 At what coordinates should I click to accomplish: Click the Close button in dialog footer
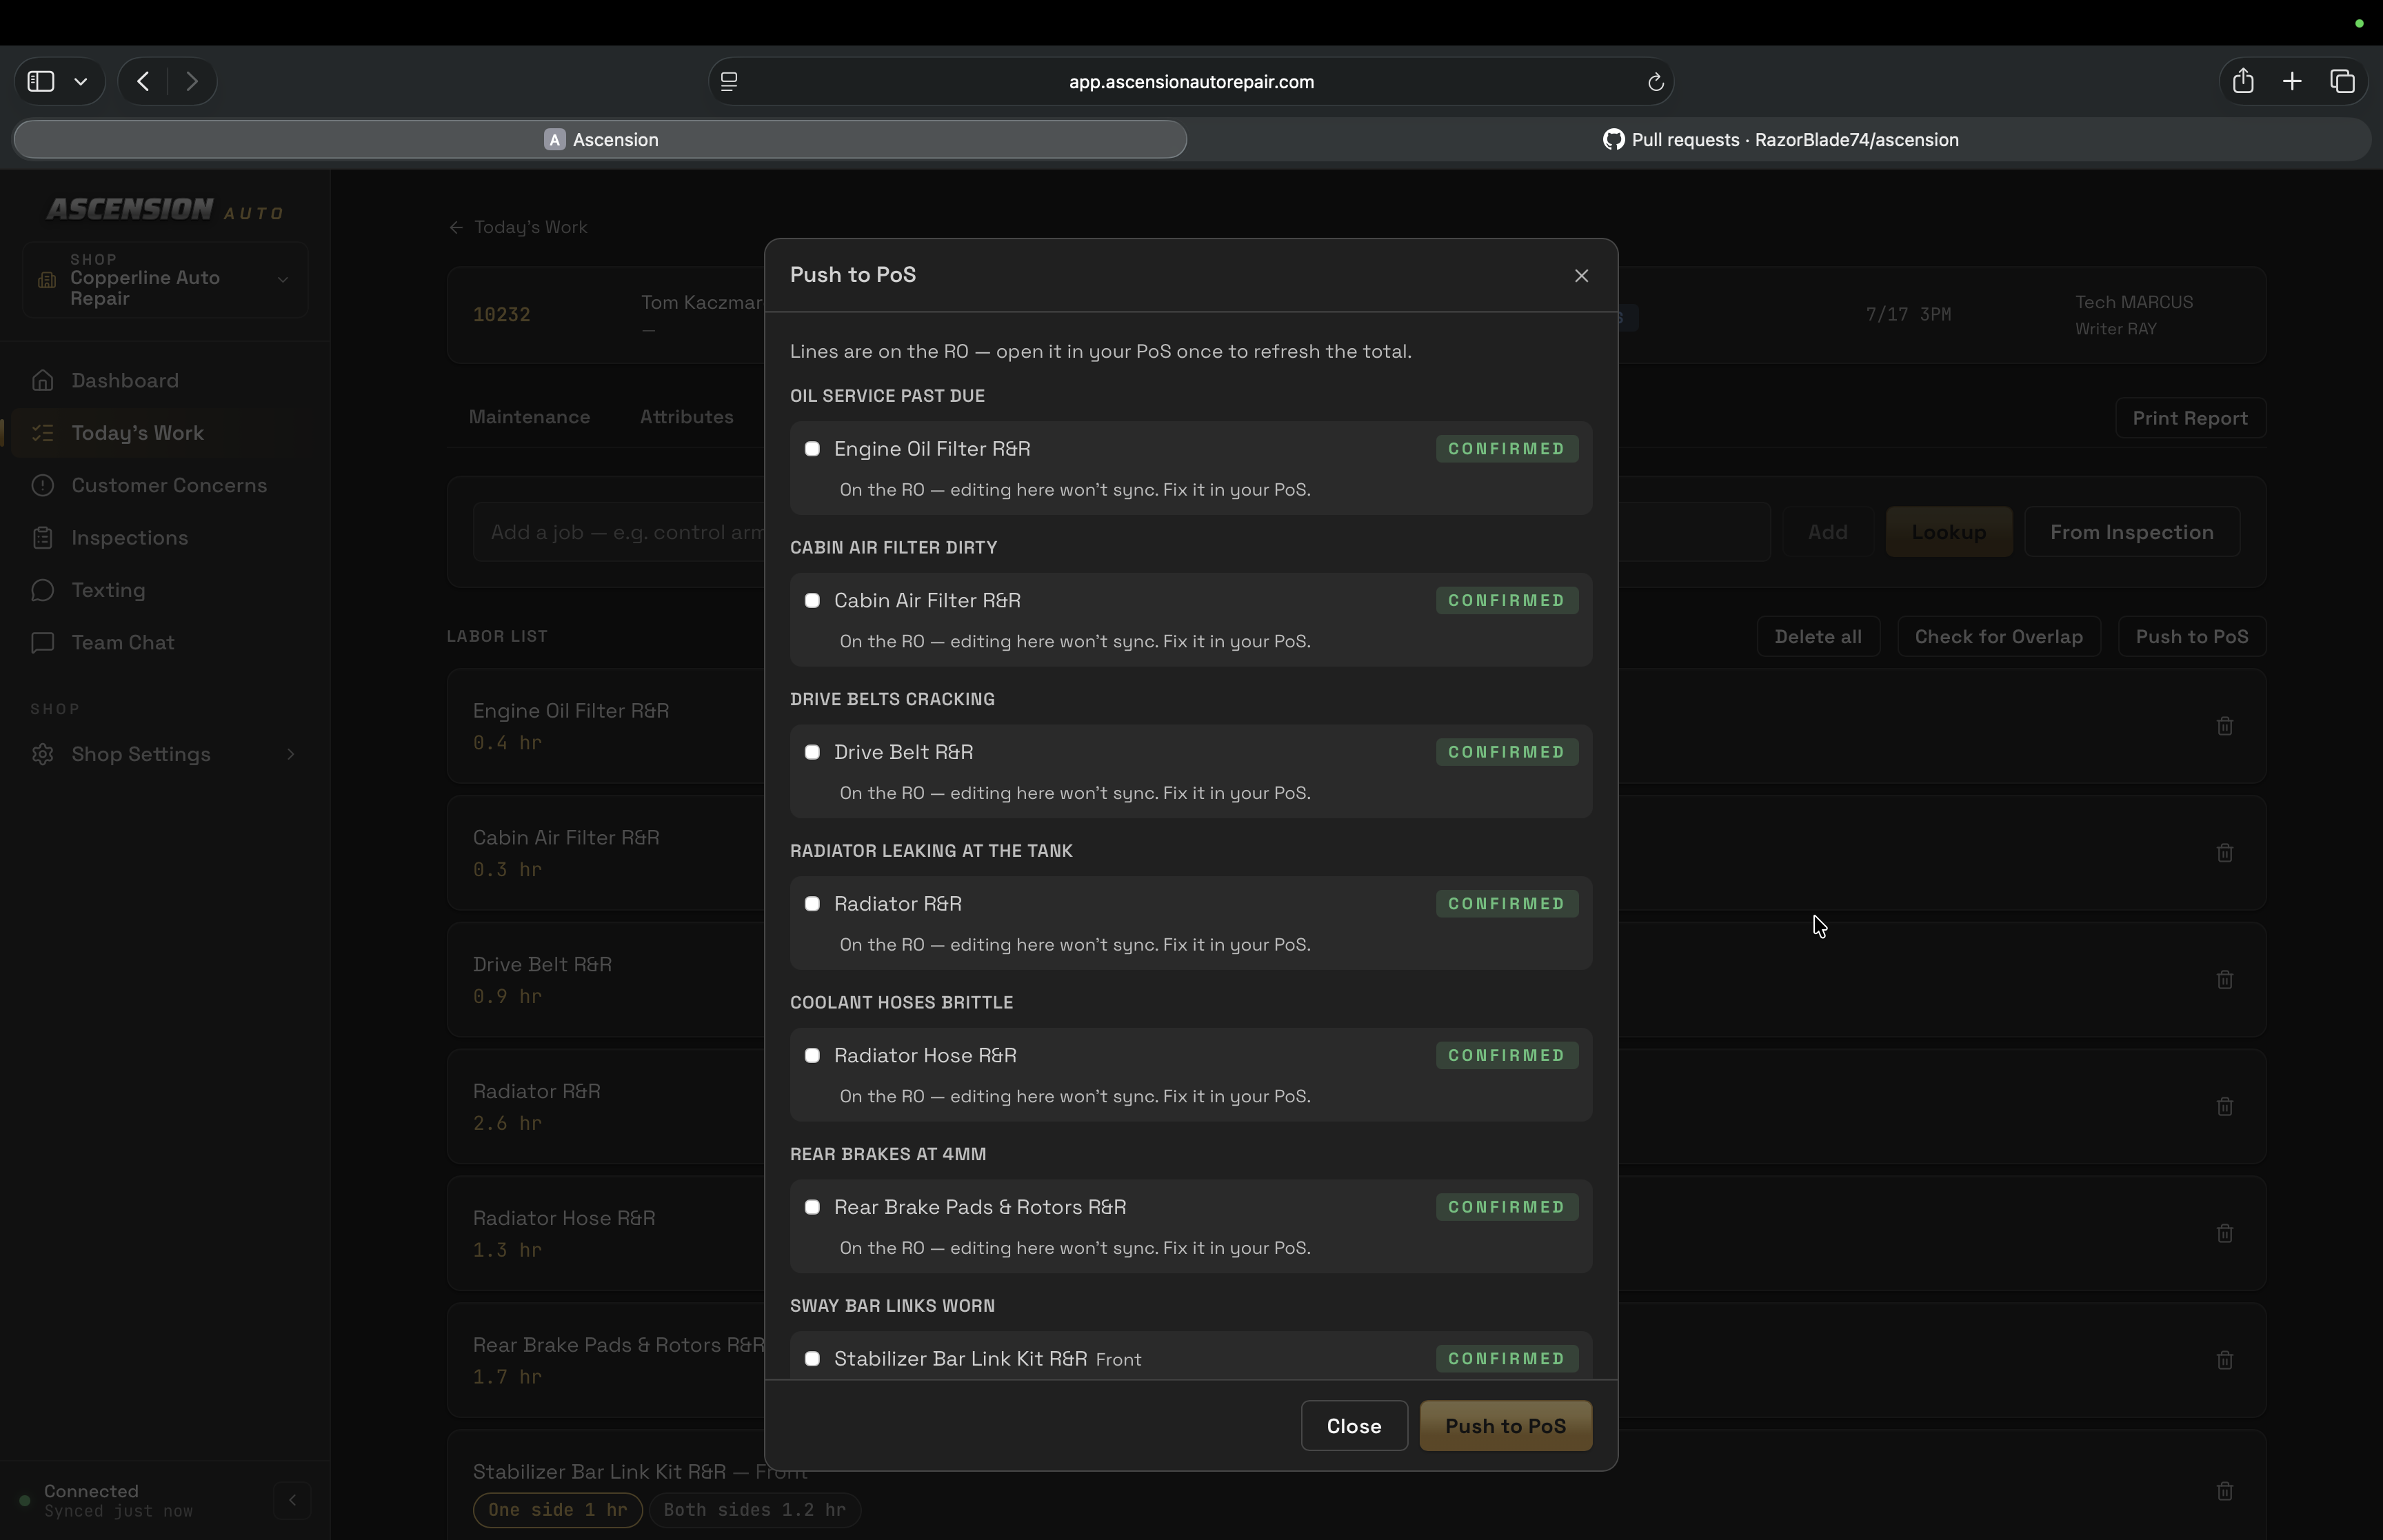[x=1354, y=1426]
